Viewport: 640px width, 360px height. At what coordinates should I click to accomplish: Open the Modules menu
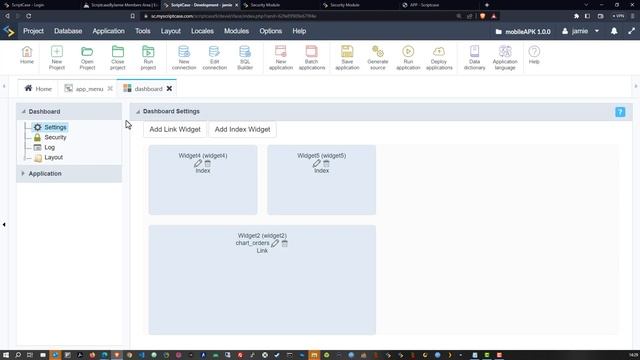pos(236,31)
